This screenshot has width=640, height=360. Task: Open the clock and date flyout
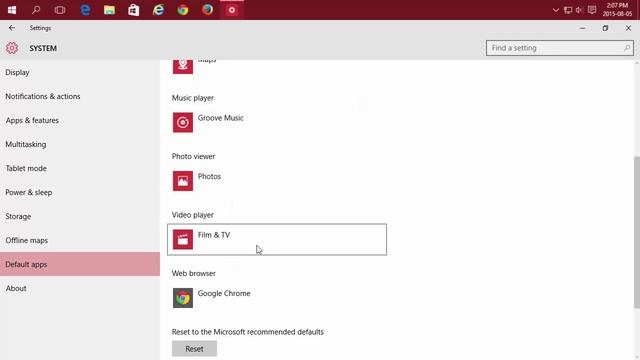pos(617,10)
